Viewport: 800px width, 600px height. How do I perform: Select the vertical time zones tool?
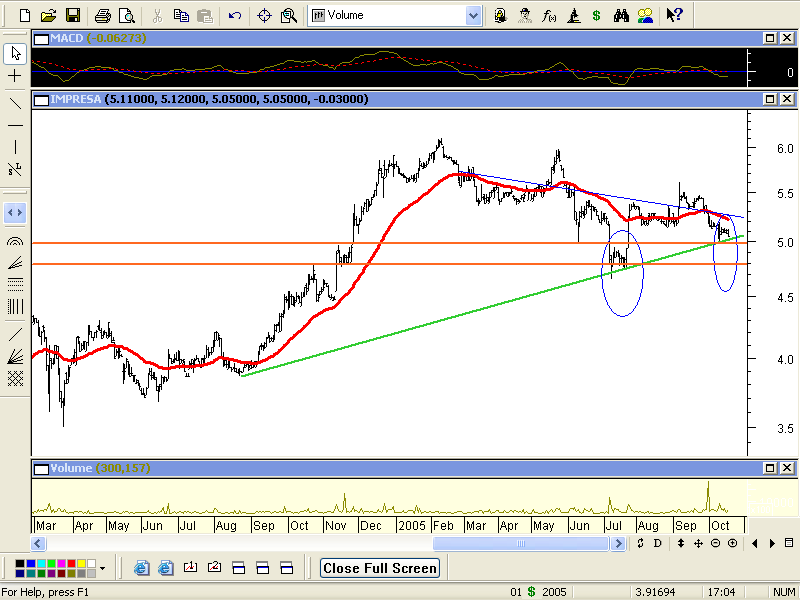tap(15, 306)
